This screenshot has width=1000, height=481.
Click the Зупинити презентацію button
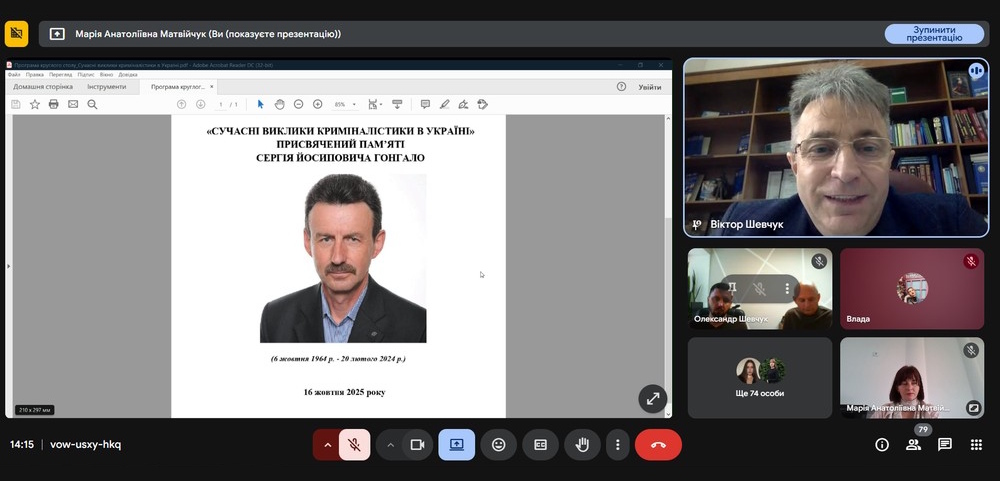click(934, 33)
